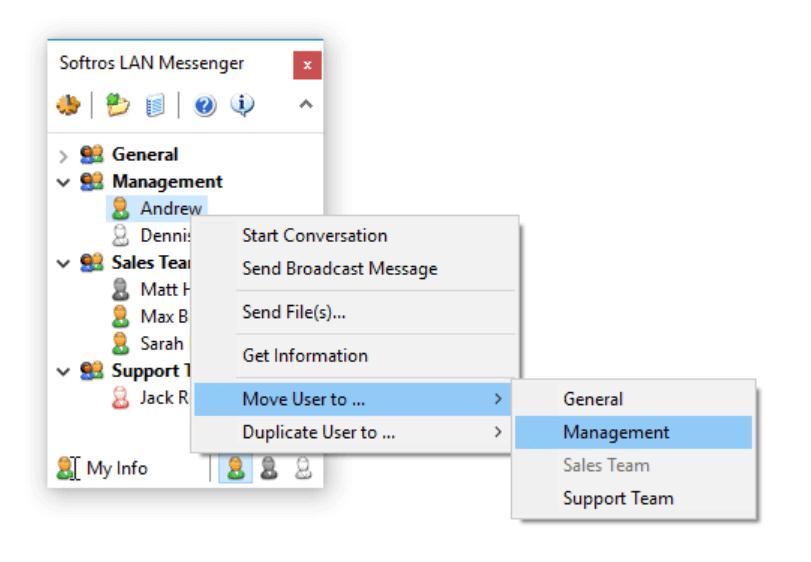Click Andrew's green user avatar icon

tap(121, 208)
